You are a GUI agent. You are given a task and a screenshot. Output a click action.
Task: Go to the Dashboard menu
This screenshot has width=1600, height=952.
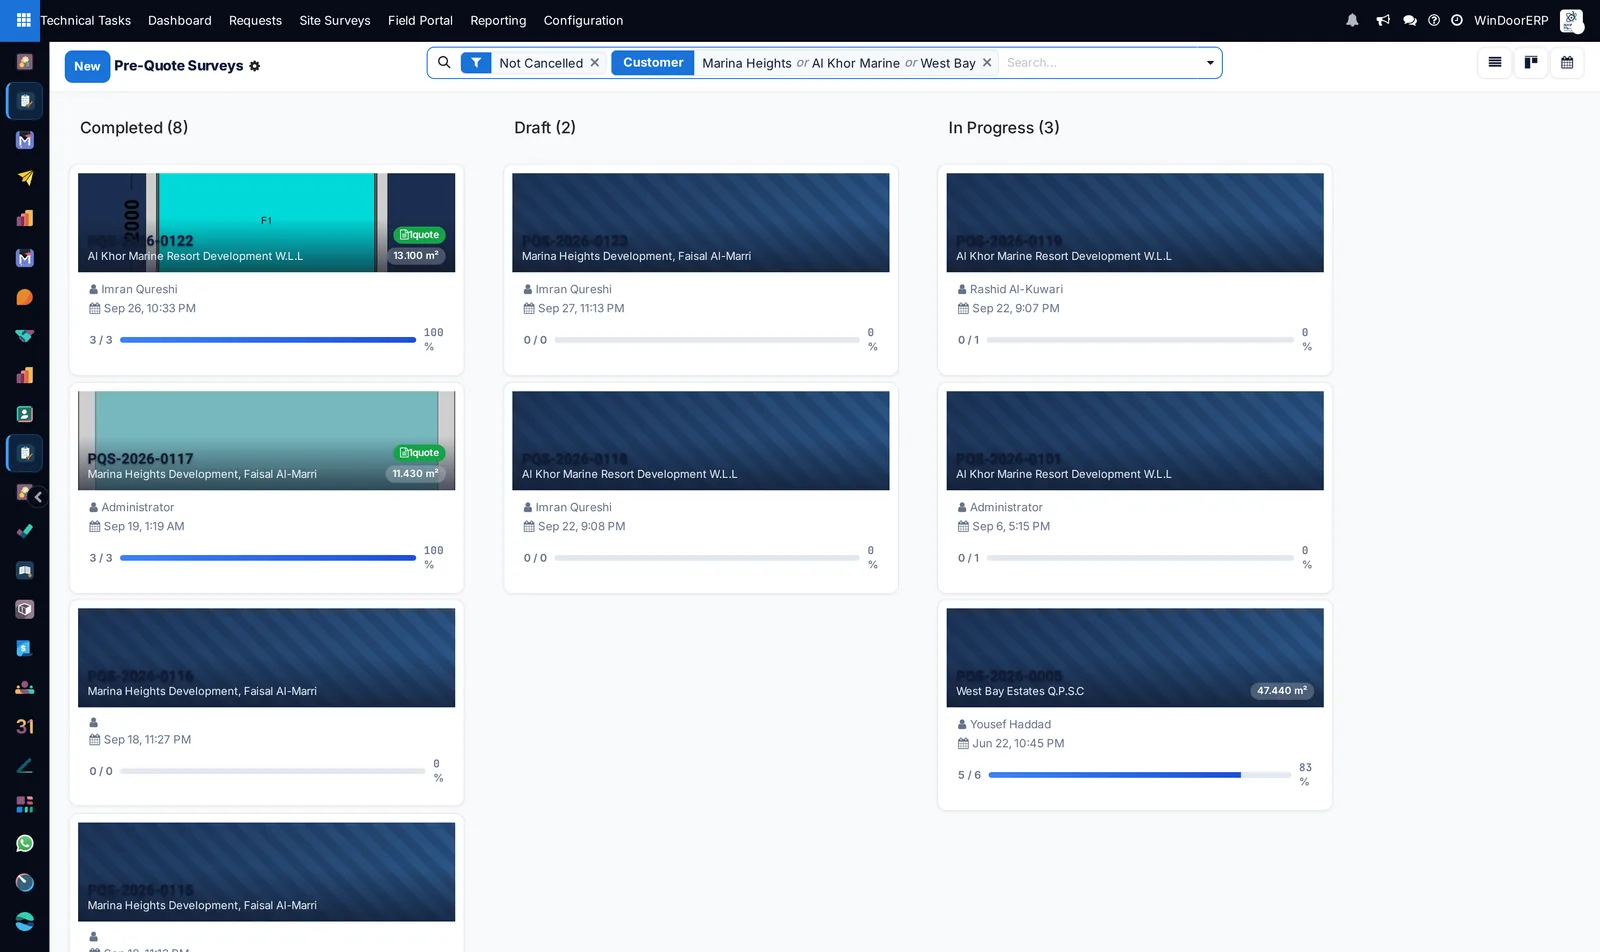point(180,20)
